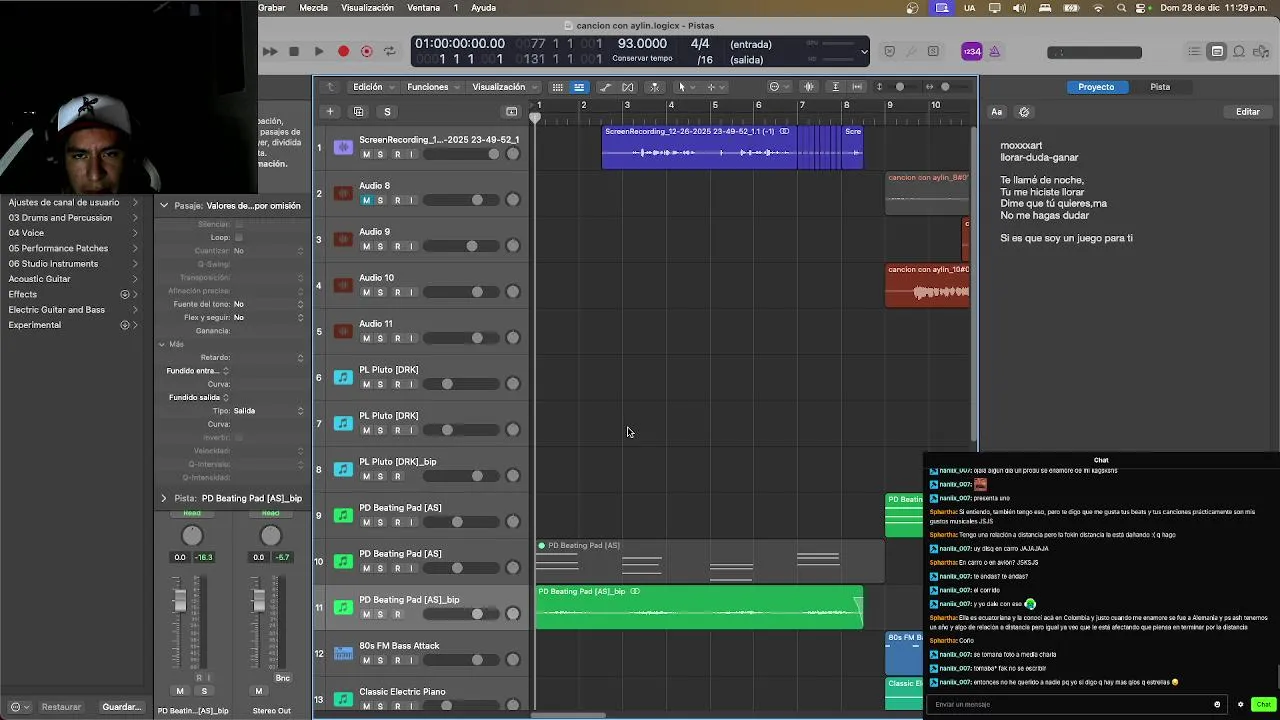1280x720 pixels.
Task: Switch tracks area to grid view icon
Action: click(557, 87)
